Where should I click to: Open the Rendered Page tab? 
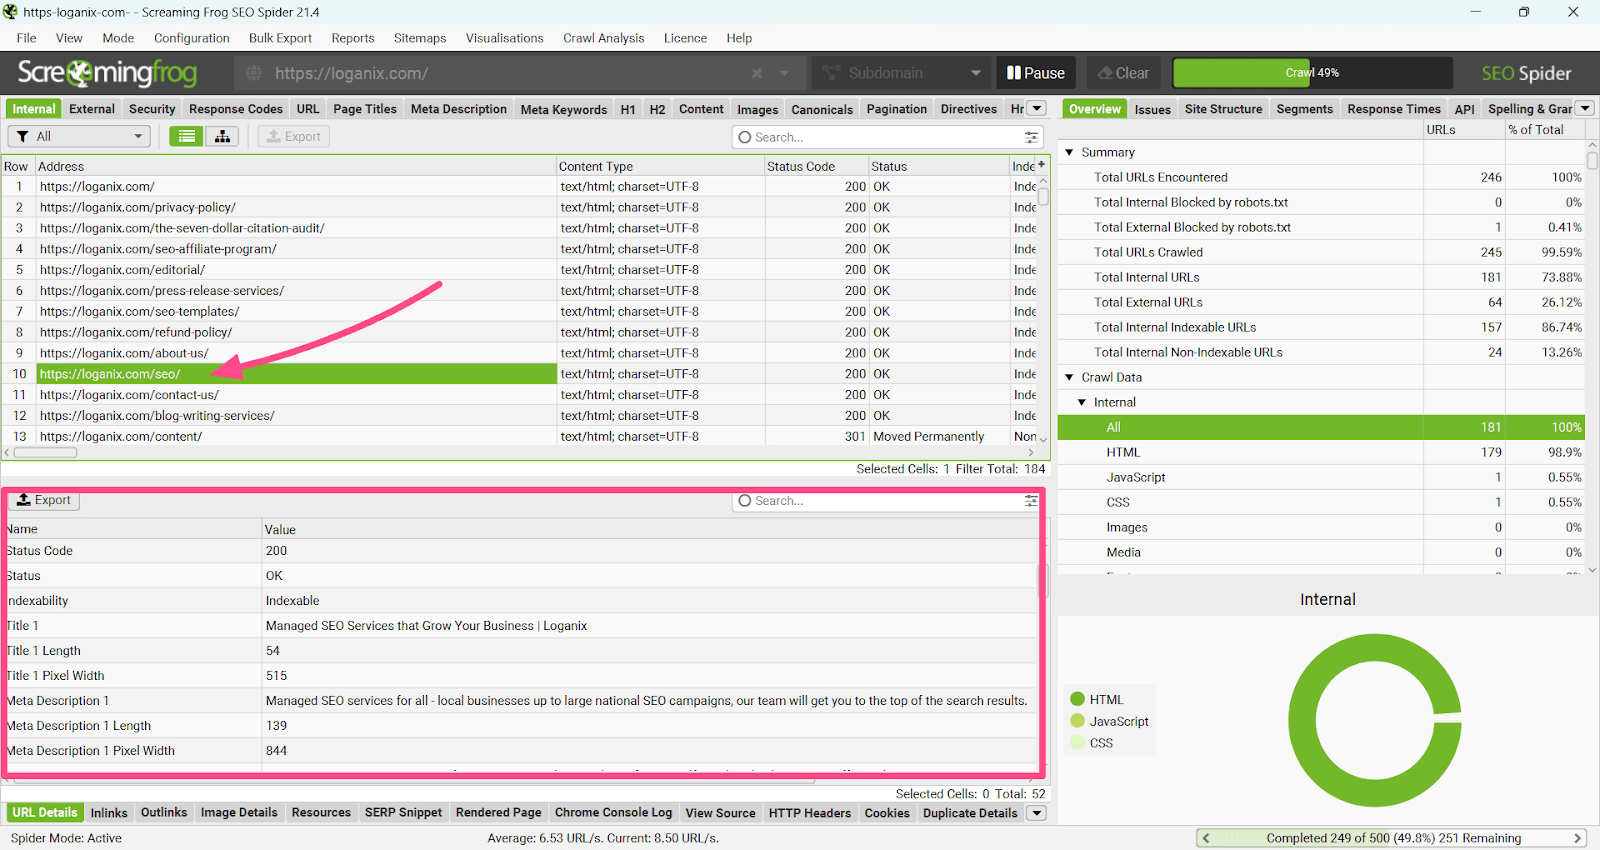498,813
